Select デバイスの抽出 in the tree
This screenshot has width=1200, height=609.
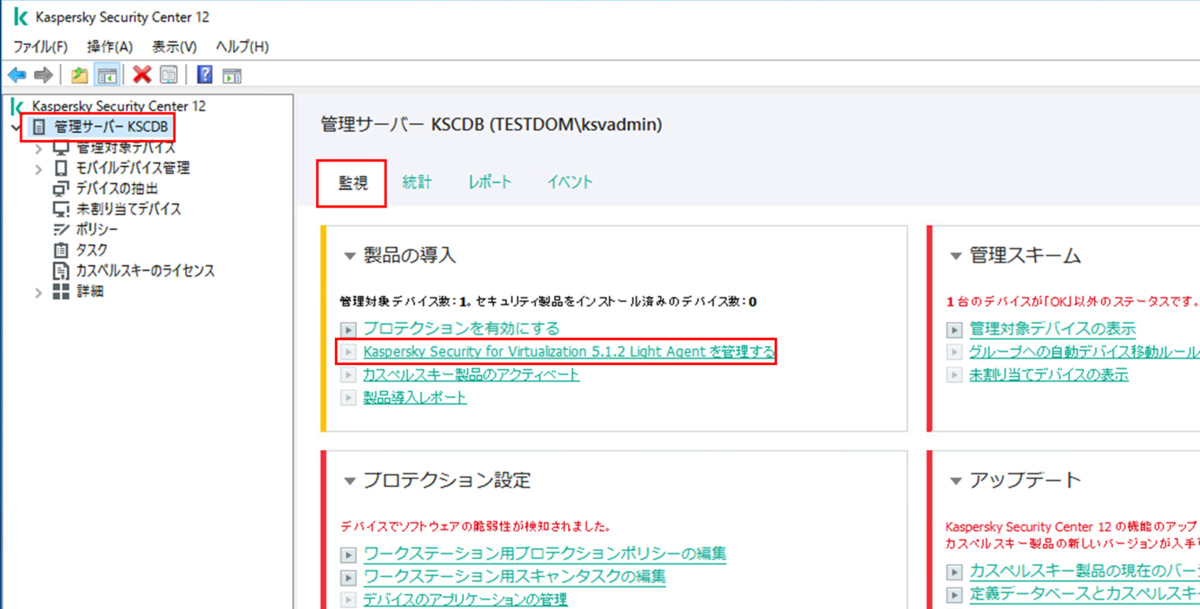[x=117, y=189]
